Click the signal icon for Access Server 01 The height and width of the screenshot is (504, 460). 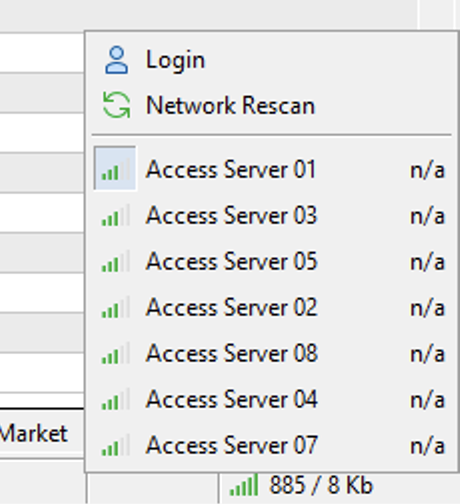point(115,169)
